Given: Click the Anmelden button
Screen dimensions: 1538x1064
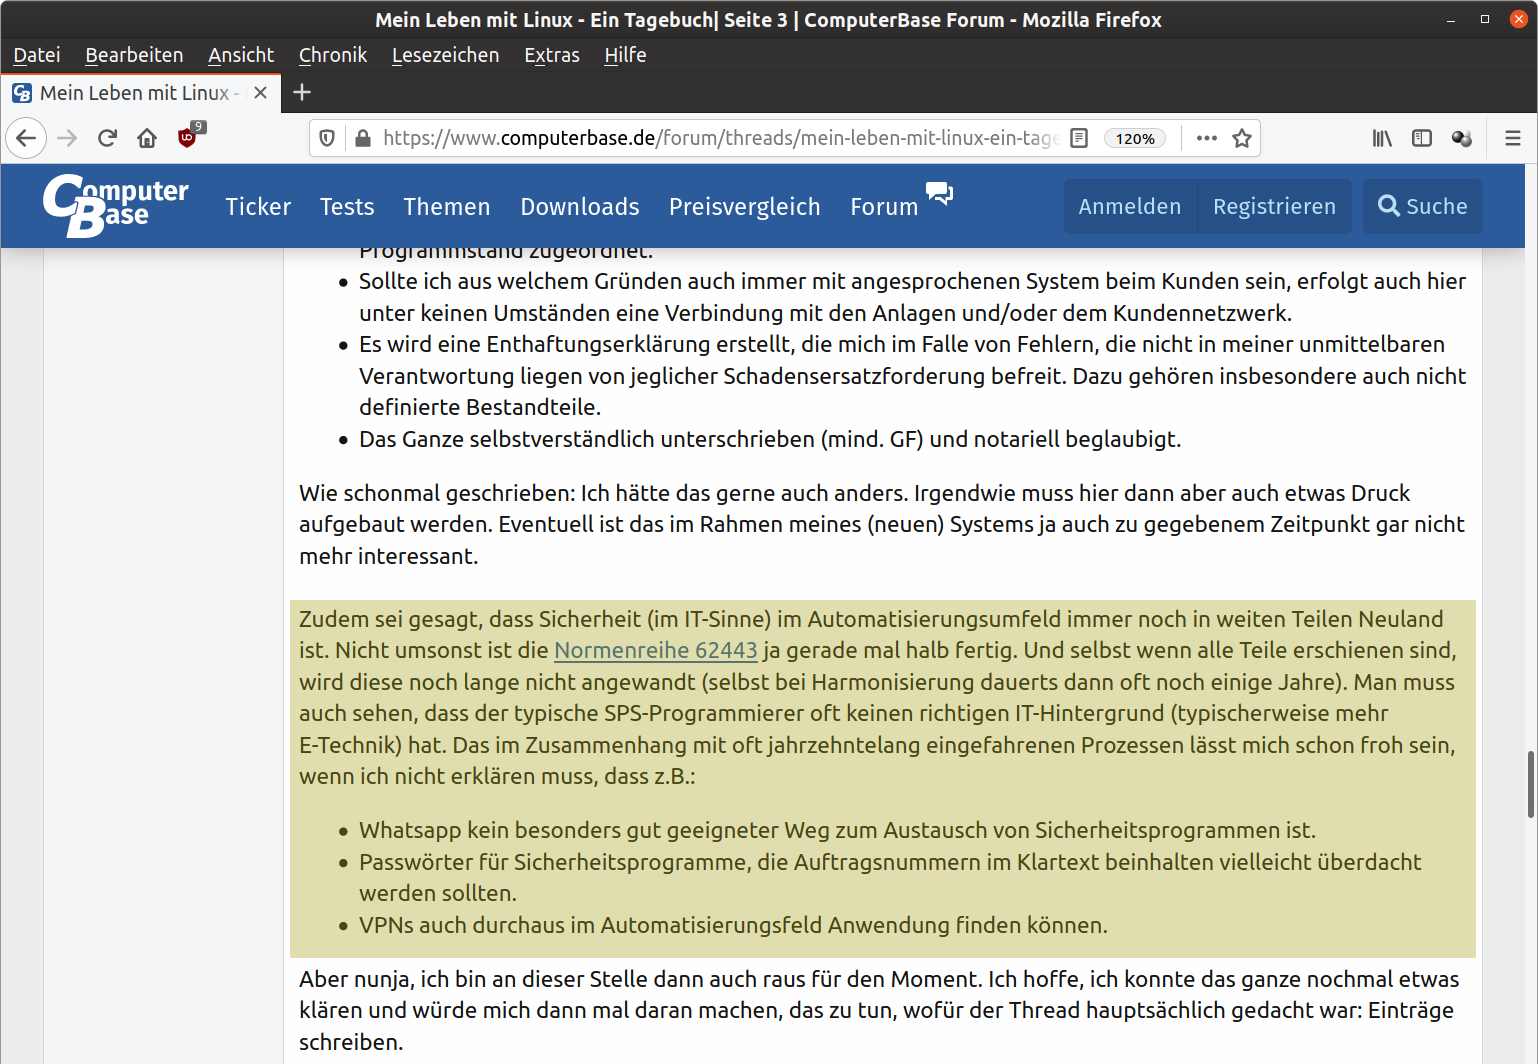Looking at the screenshot, I should [1129, 206].
